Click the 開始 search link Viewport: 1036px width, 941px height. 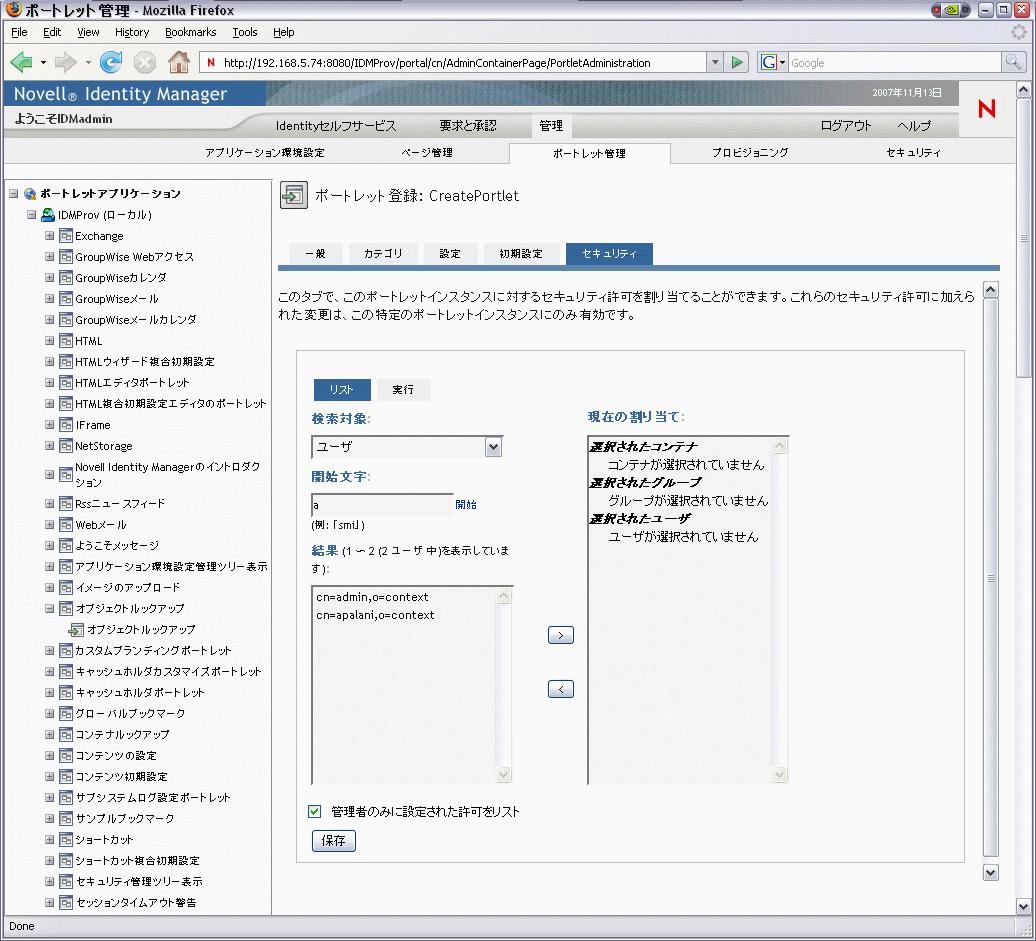(x=466, y=504)
